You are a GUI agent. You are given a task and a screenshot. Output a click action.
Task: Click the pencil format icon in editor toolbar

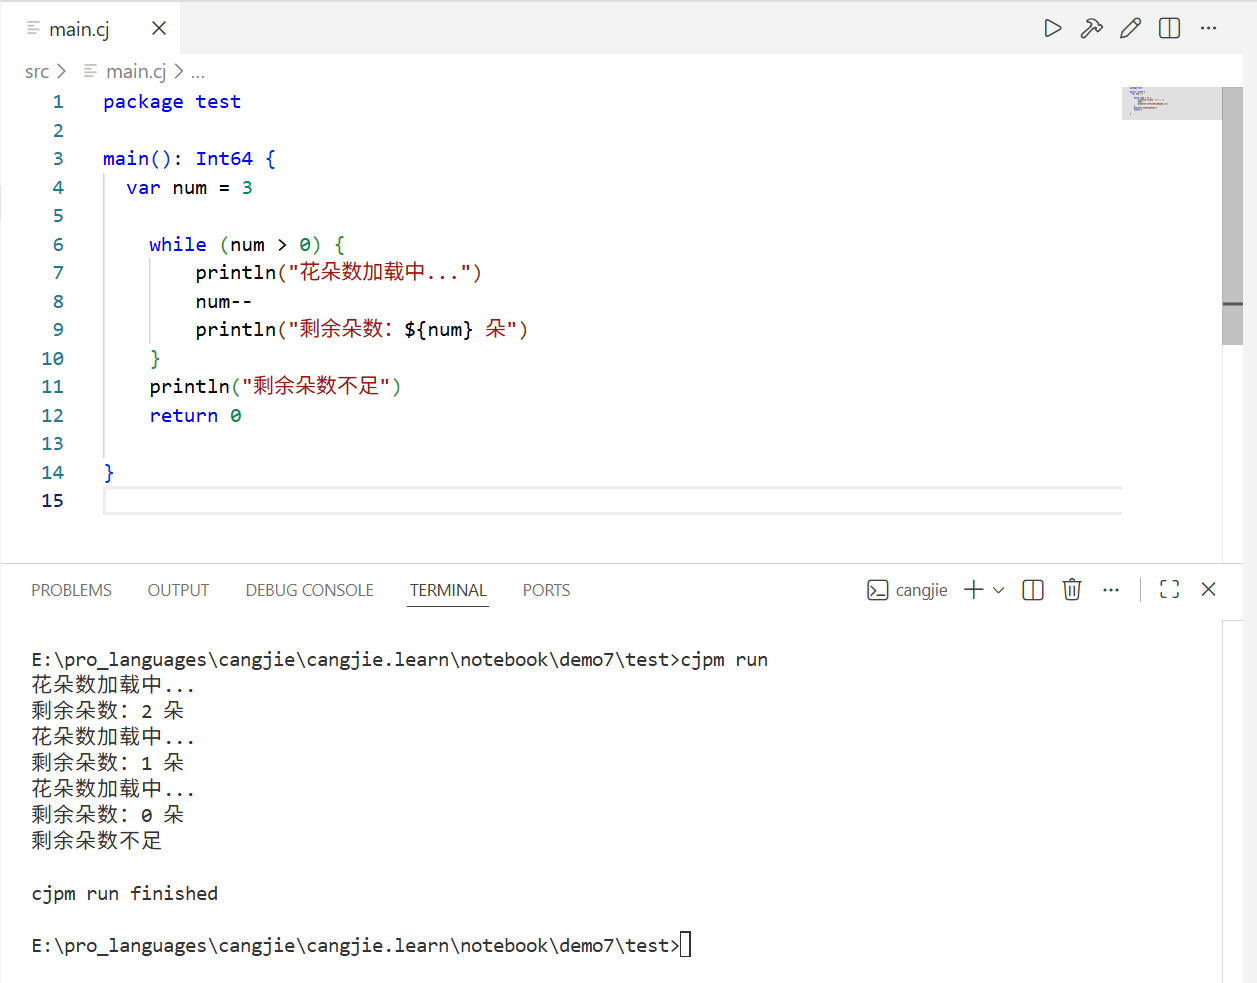pyautogui.click(x=1130, y=28)
